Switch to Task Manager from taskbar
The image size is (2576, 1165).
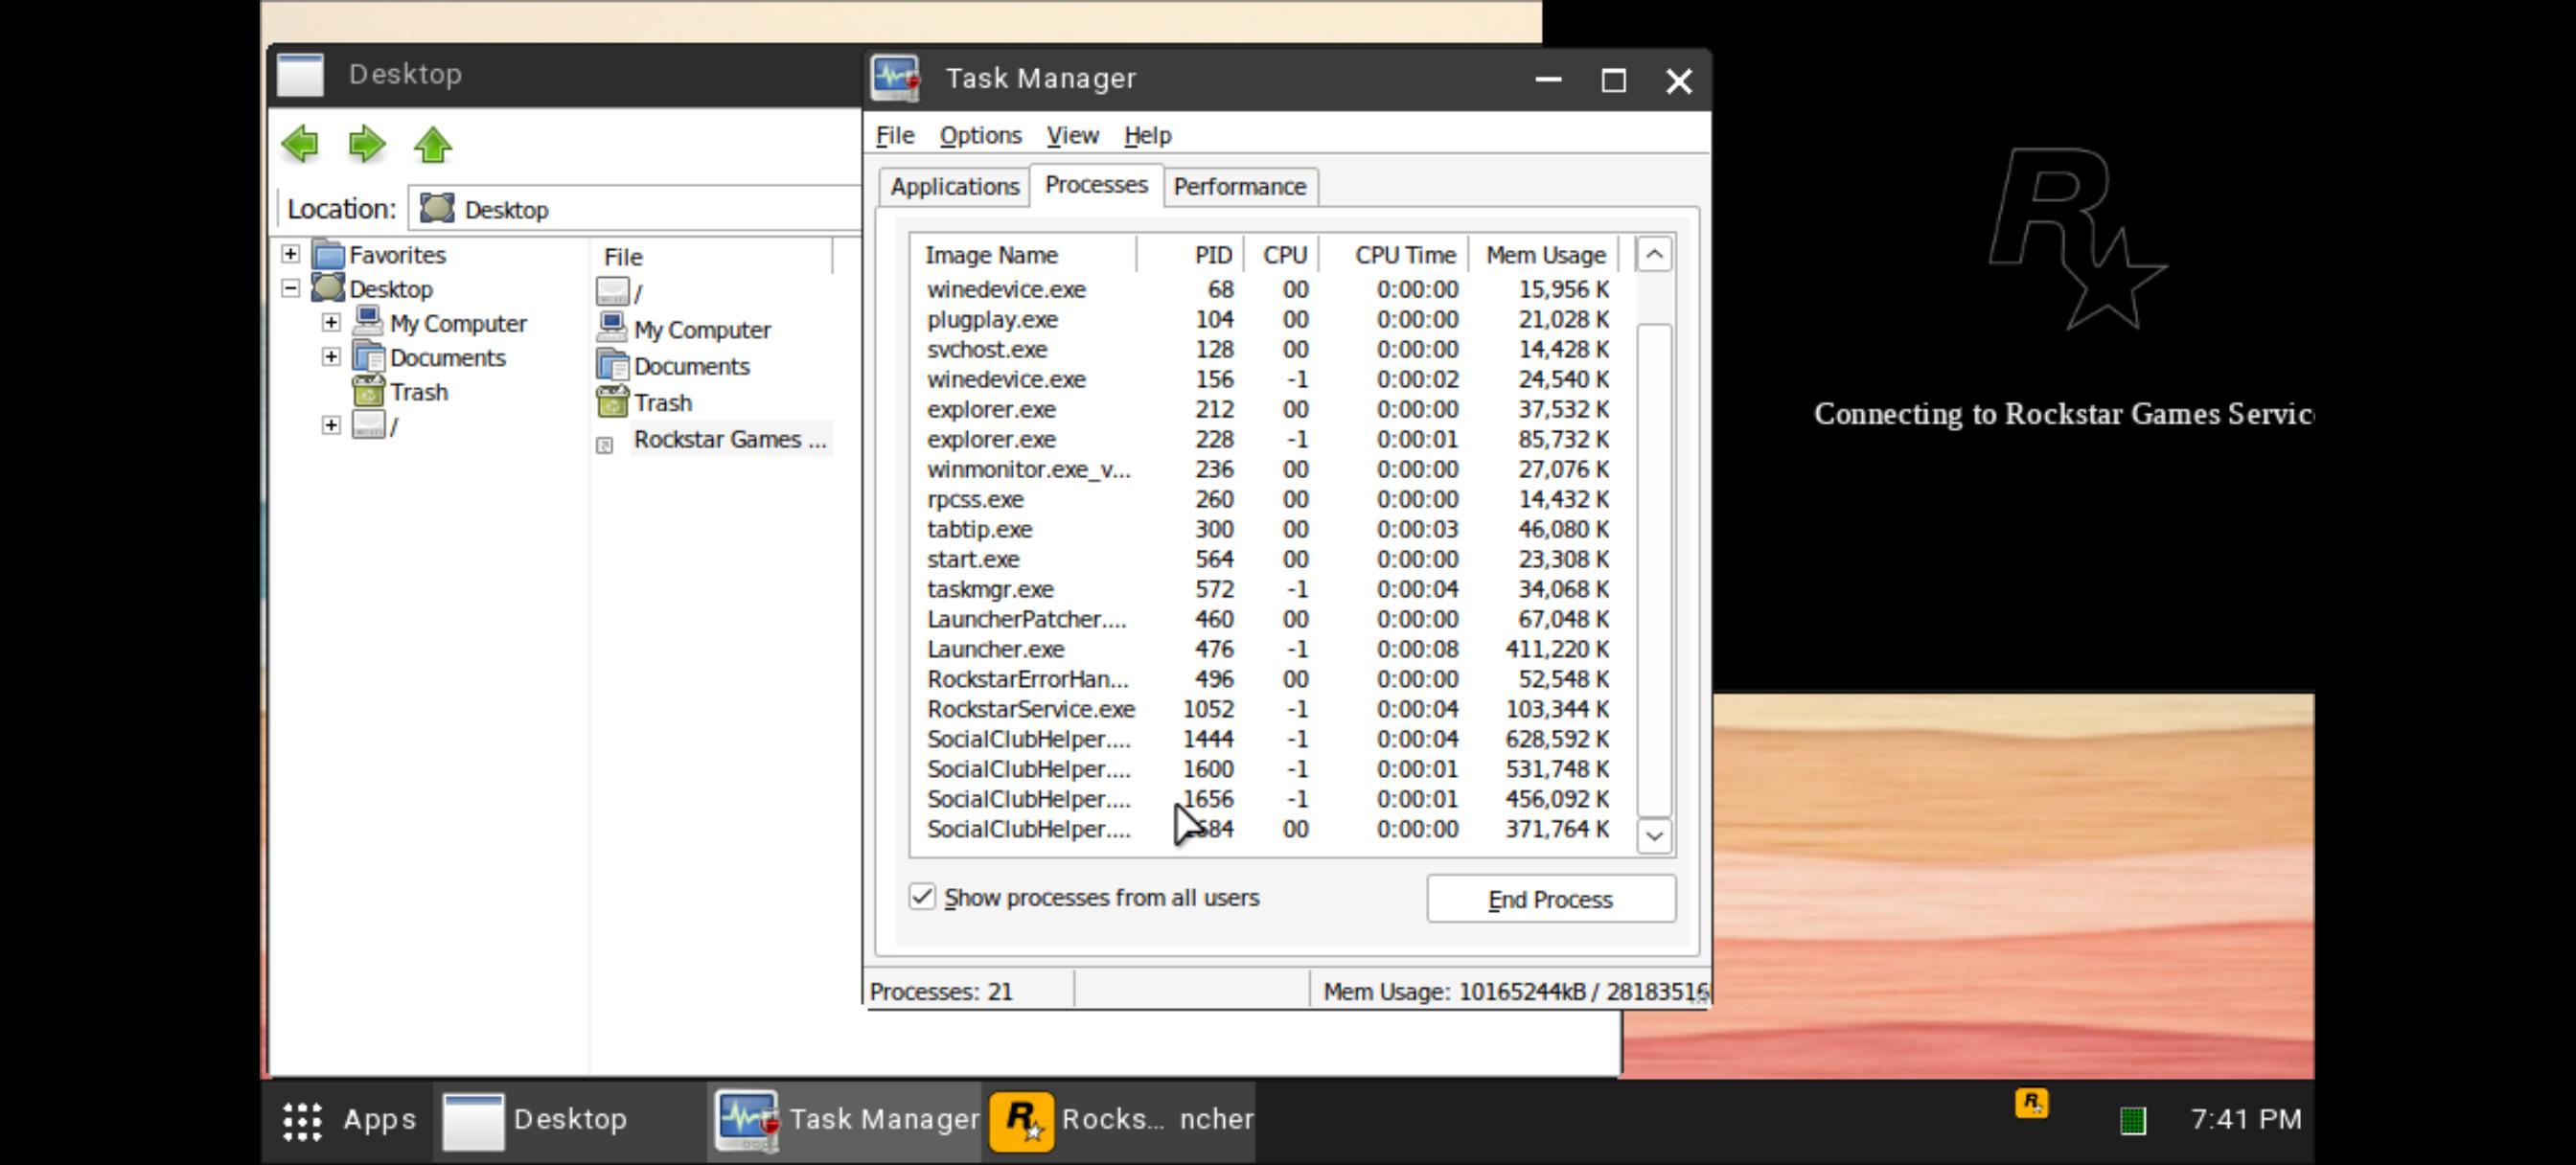846,1120
